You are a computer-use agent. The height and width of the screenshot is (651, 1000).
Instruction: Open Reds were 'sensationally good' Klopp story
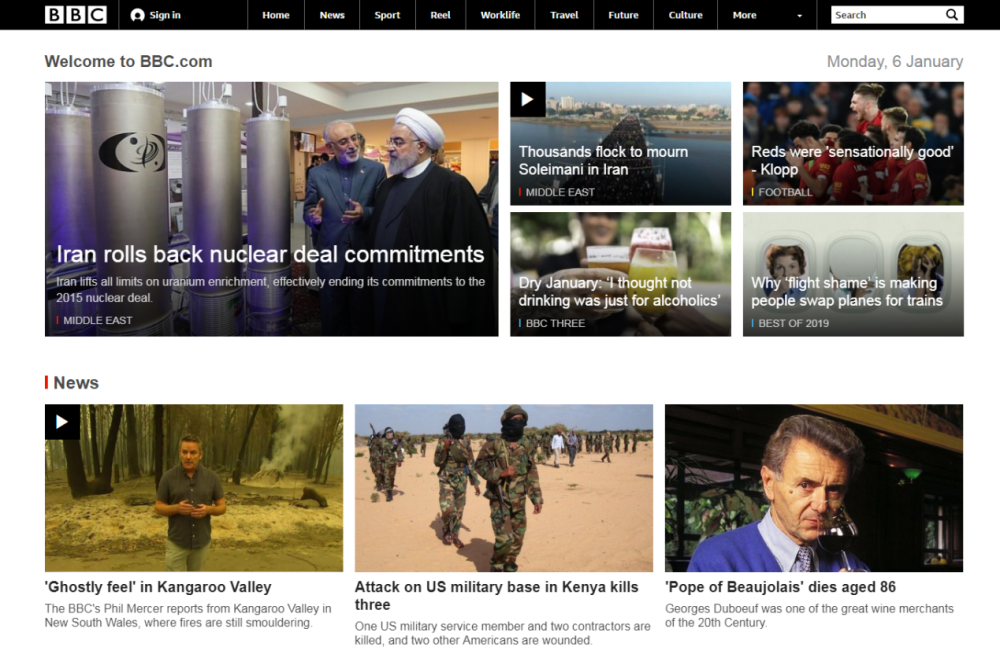coord(851,161)
